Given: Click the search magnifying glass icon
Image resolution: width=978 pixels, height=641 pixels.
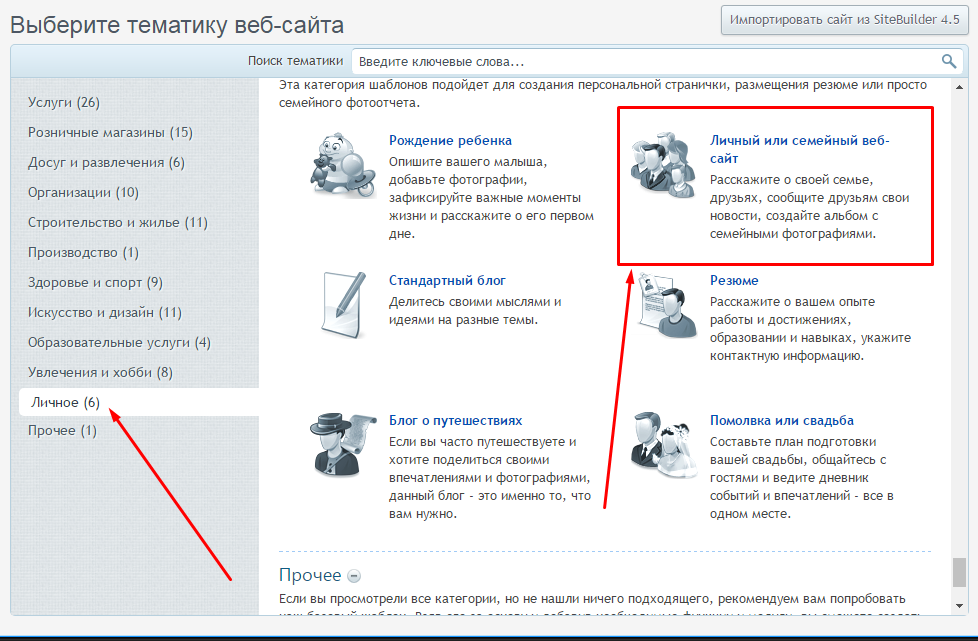Looking at the screenshot, I should coord(949,61).
